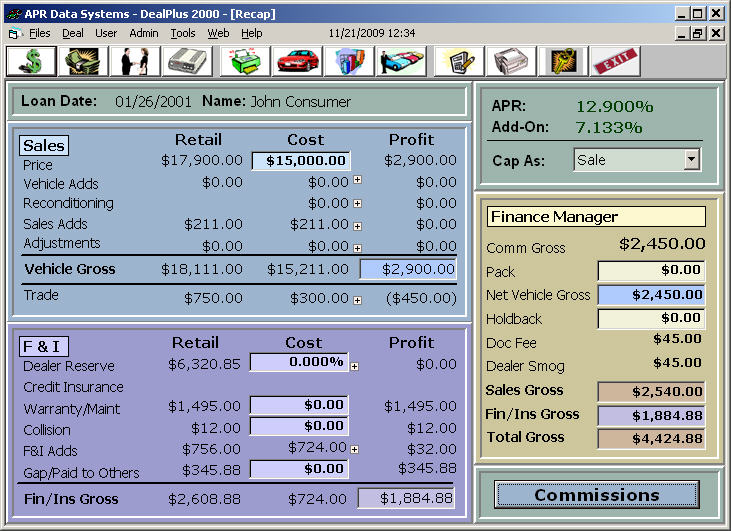Open the Admin menu

[144, 33]
